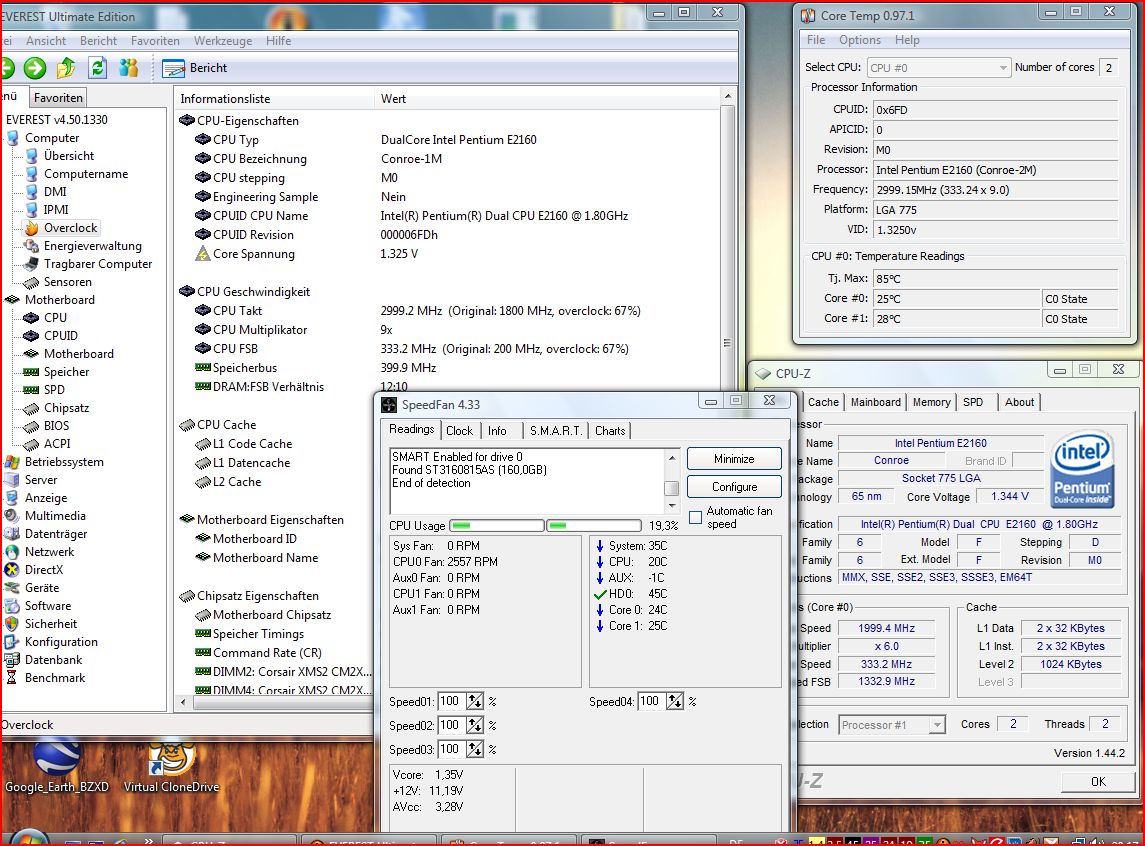Image resolution: width=1145 pixels, height=846 pixels.
Task: Click the refresh icon in EVEREST toolbar
Action: click(97, 68)
